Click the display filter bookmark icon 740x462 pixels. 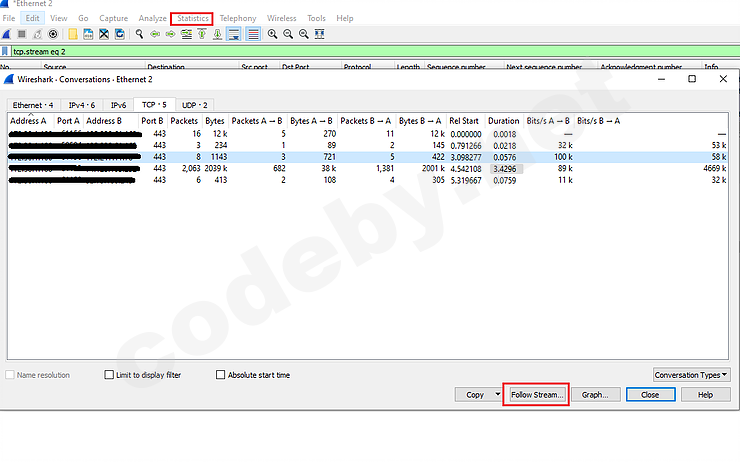pos(6,51)
